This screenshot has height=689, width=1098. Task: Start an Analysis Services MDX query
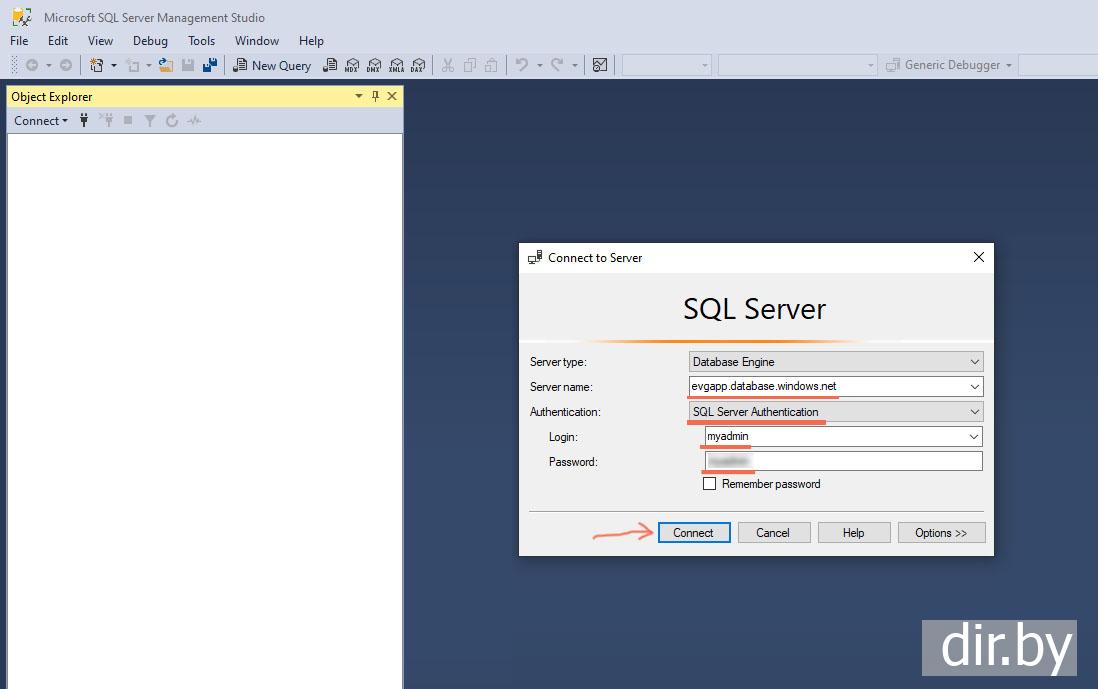352,65
